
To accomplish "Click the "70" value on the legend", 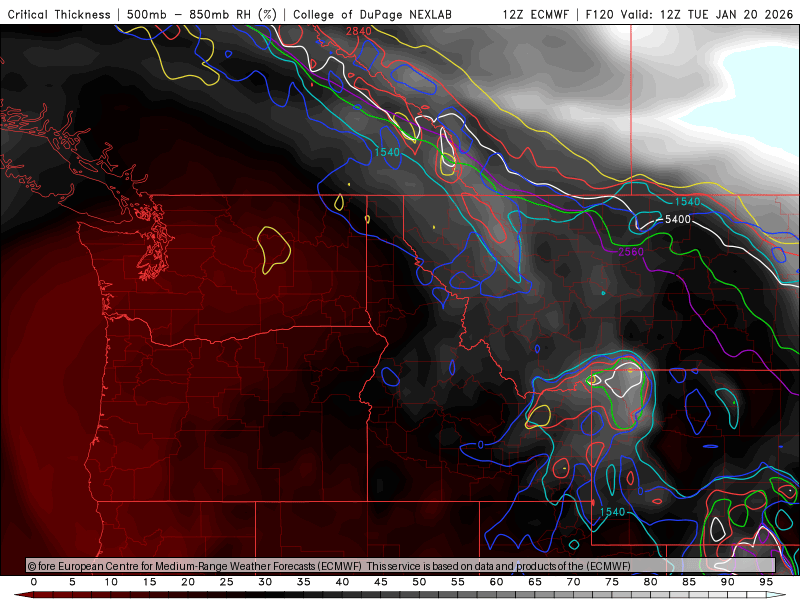I will [x=573, y=582].
